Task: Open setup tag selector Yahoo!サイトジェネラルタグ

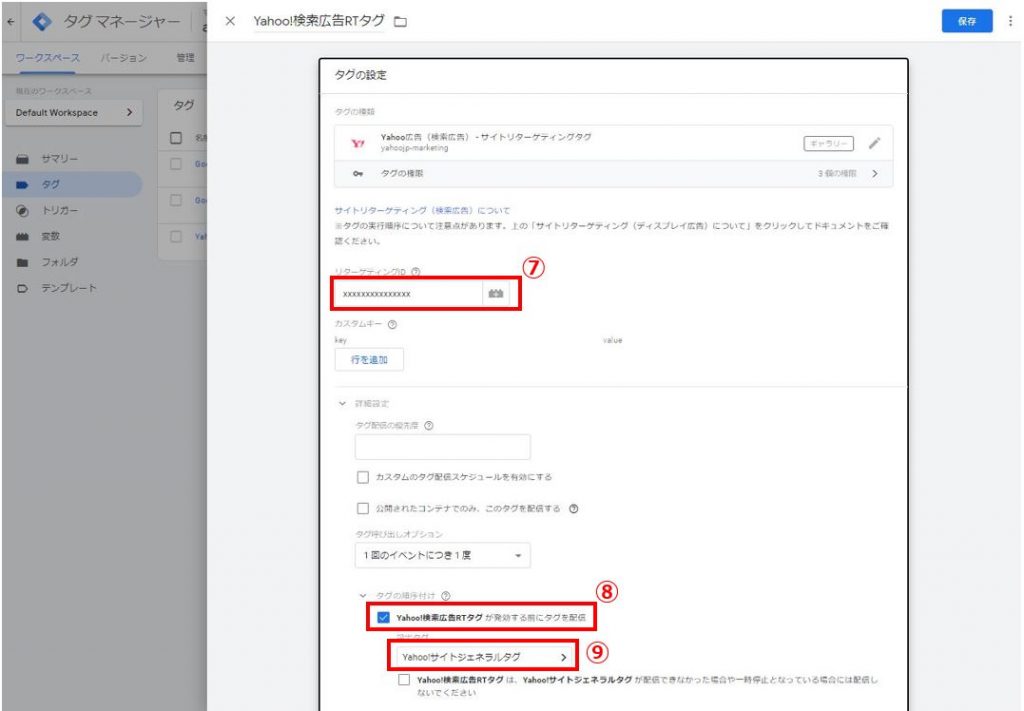Action: pyautogui.click(x=483, y=657)
